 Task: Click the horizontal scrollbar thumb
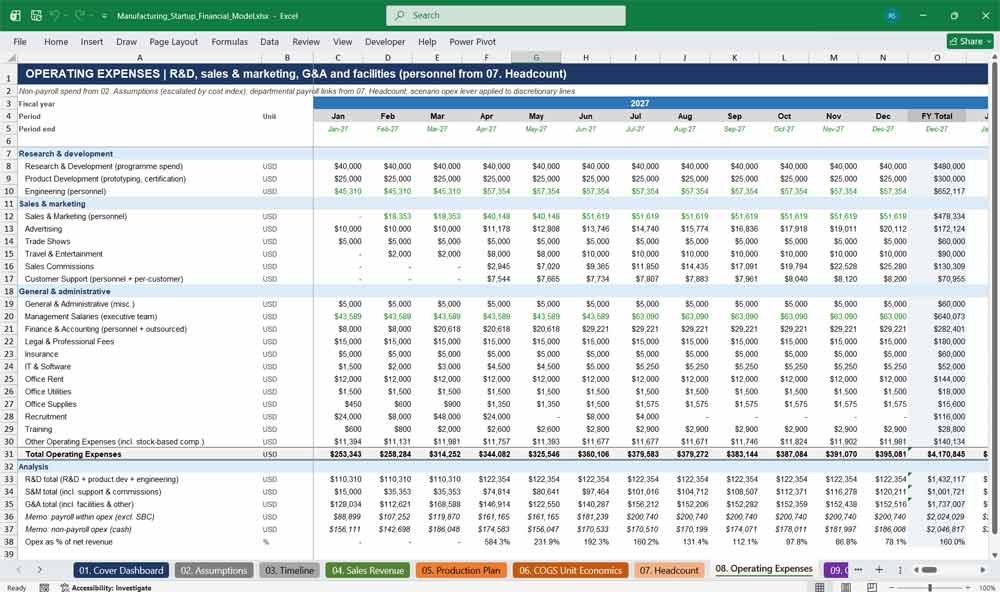(929, 570)
